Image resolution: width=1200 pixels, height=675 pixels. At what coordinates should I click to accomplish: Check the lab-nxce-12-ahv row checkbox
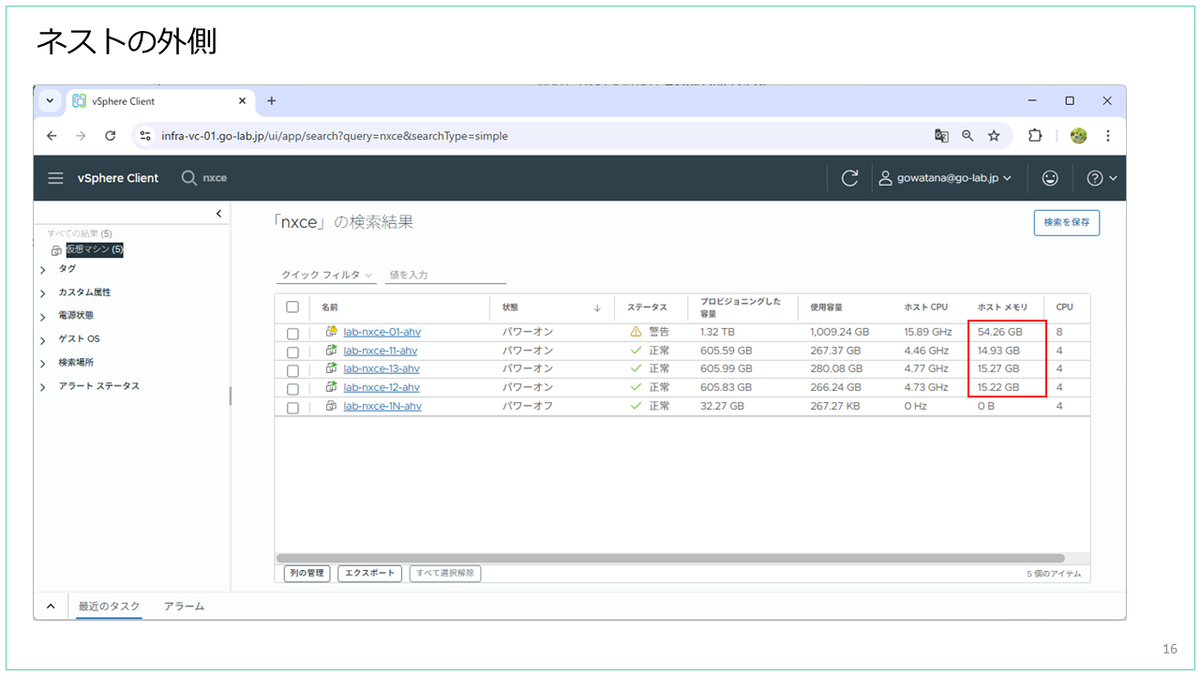click(292, 388)
